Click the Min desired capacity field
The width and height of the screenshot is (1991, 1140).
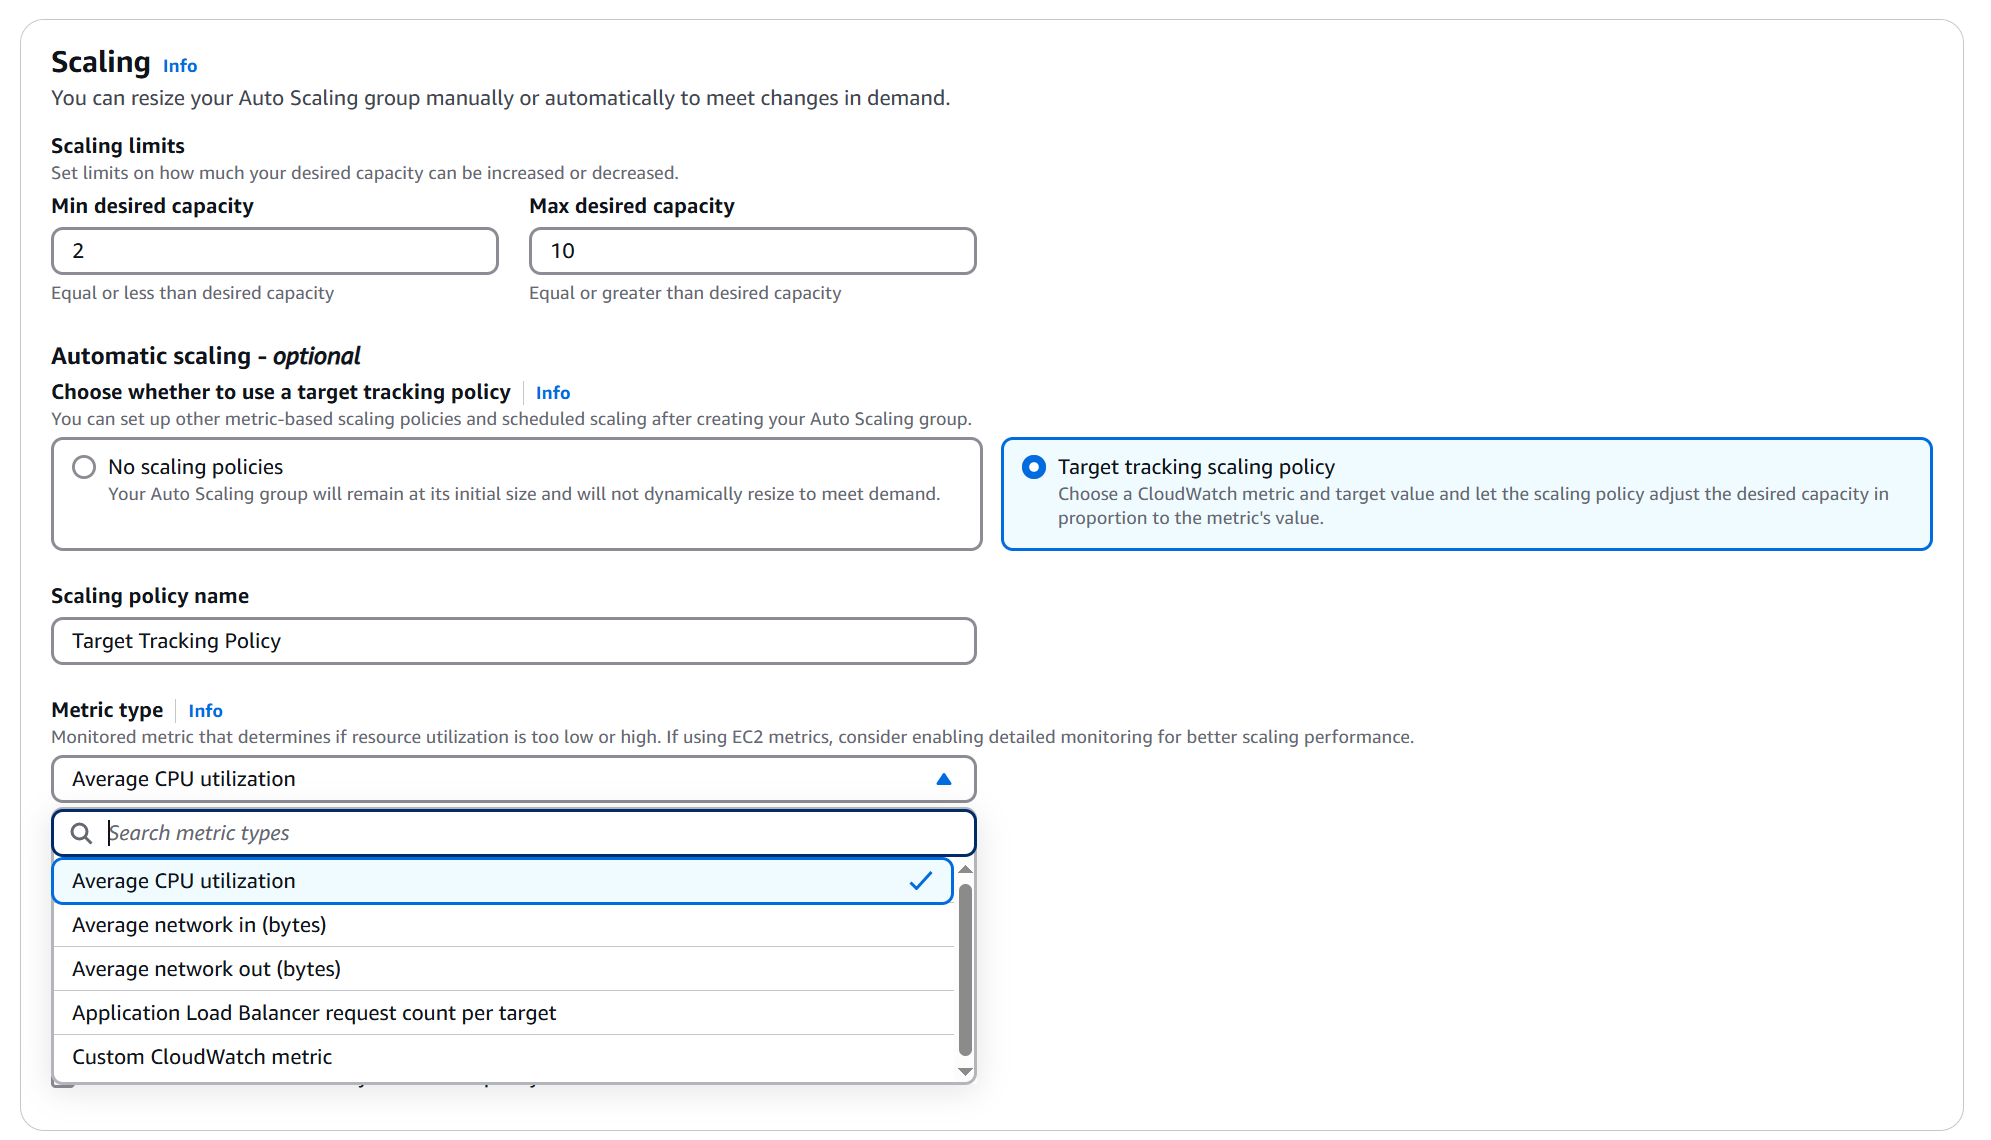[274, 251]
